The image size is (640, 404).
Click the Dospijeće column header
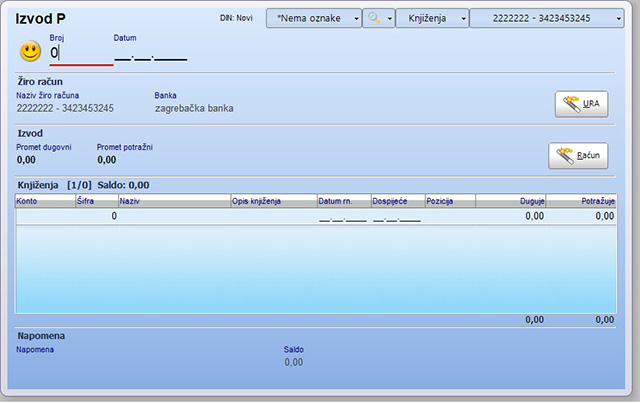click(x=398, y=201)
